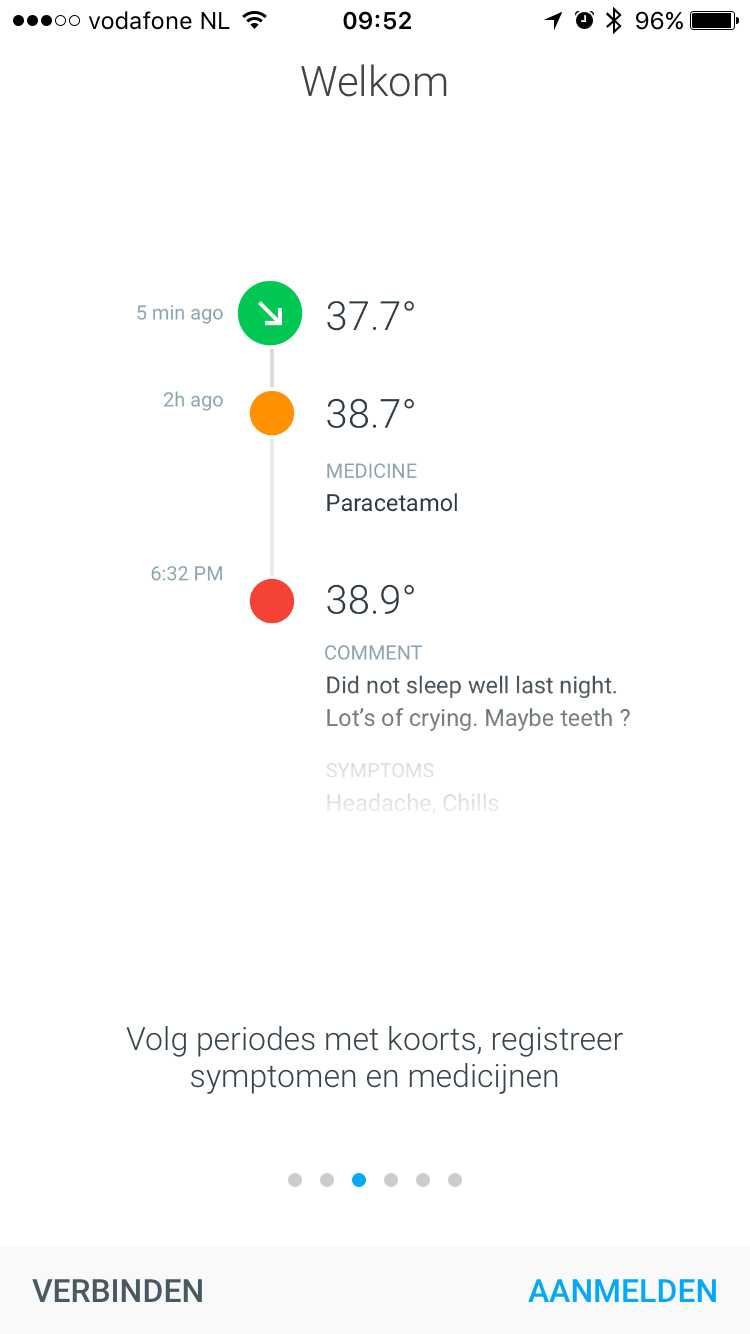Tap the 'Did not sleep well' comment text
Screen dimensions: 750x1334
point(478,702)
